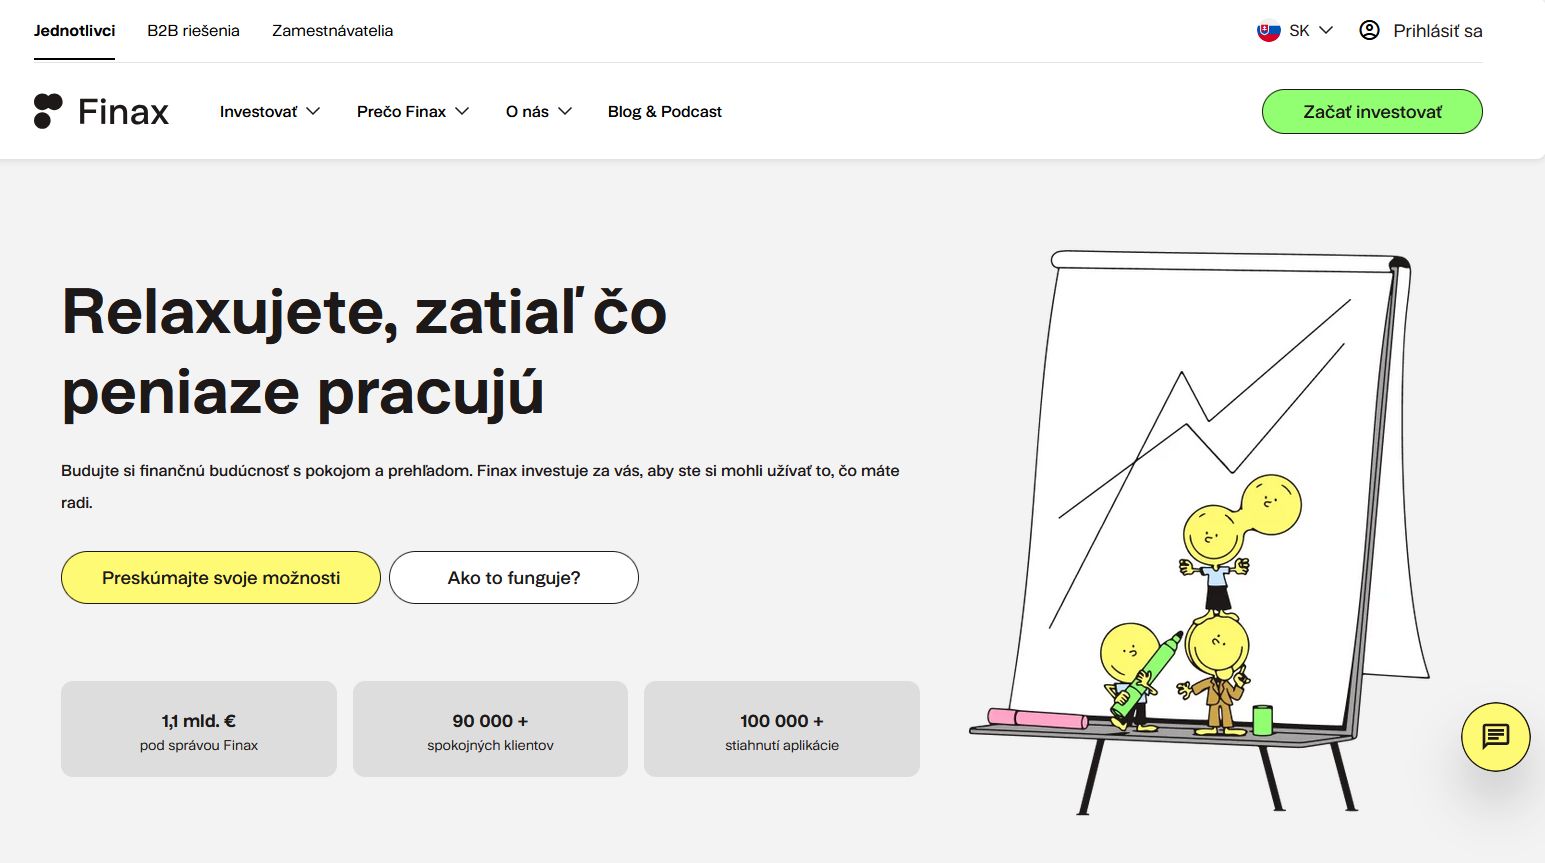Open the chat widget icon
Image resolution: width=1545 pixels, height=863 pixels.
coord(1495,737)
